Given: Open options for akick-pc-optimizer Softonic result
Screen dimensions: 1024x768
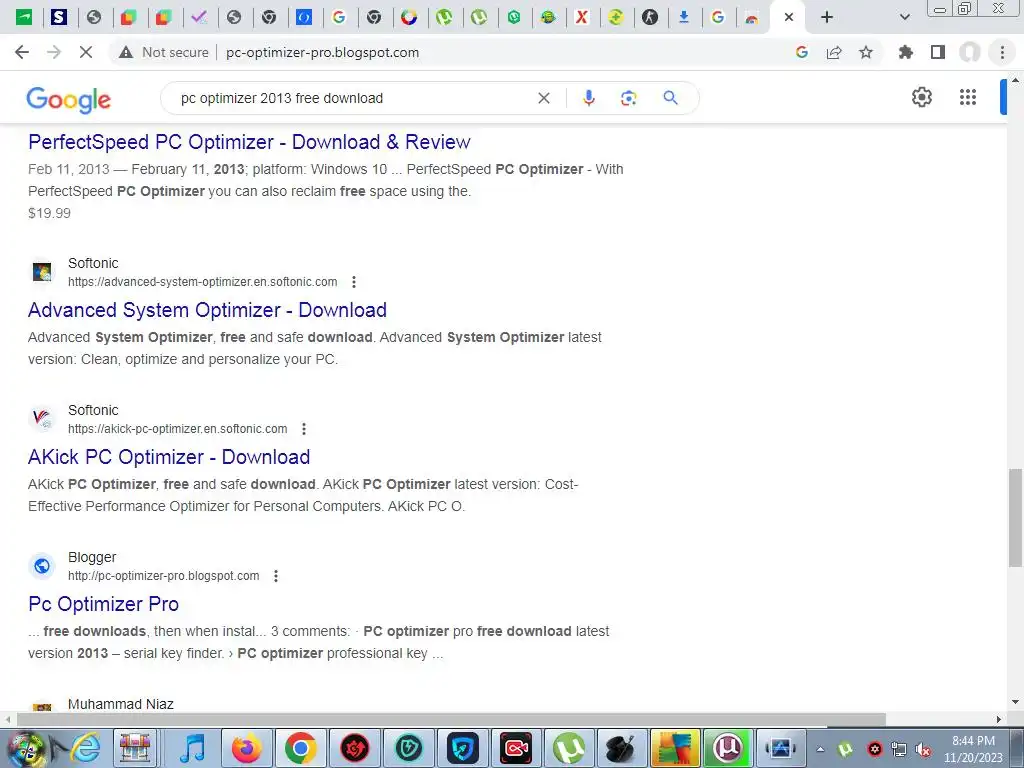Looking at the screenshot, I should [304, 428].
